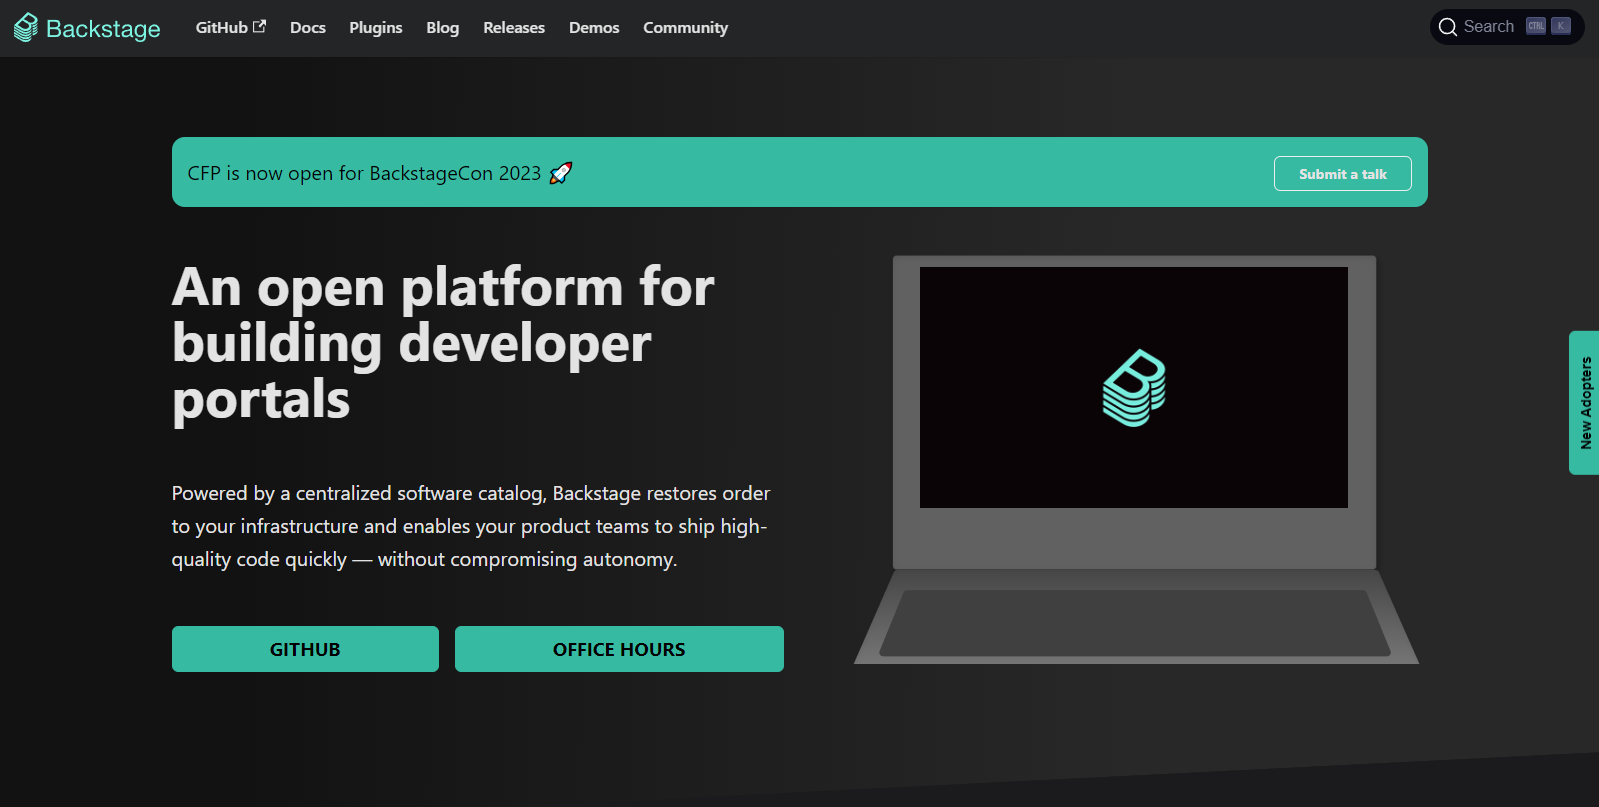Open the Demos page

pyautogui.click(x=594, y=28)
